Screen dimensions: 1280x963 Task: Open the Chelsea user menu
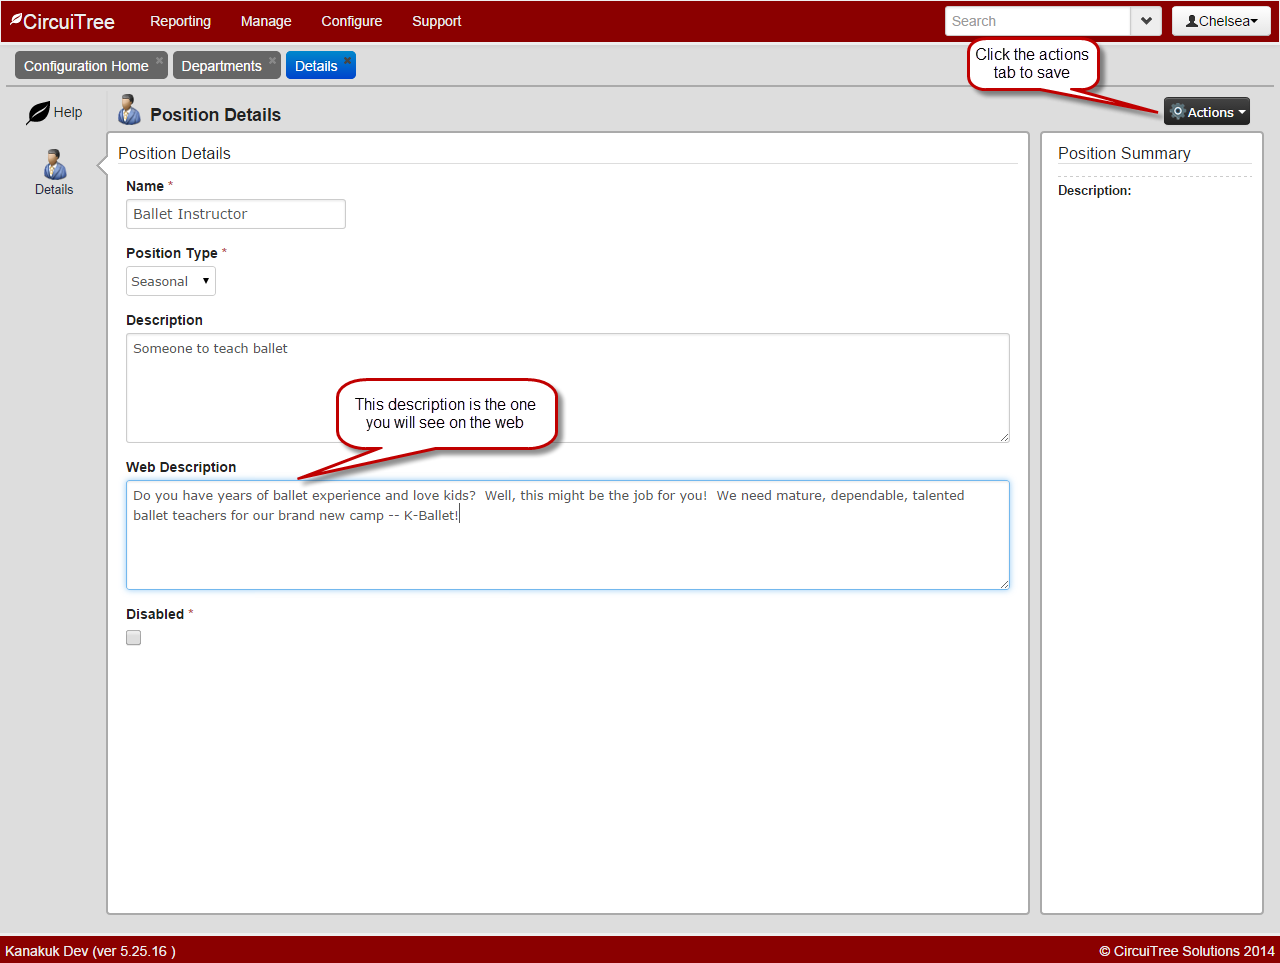tap(1221, 21)
